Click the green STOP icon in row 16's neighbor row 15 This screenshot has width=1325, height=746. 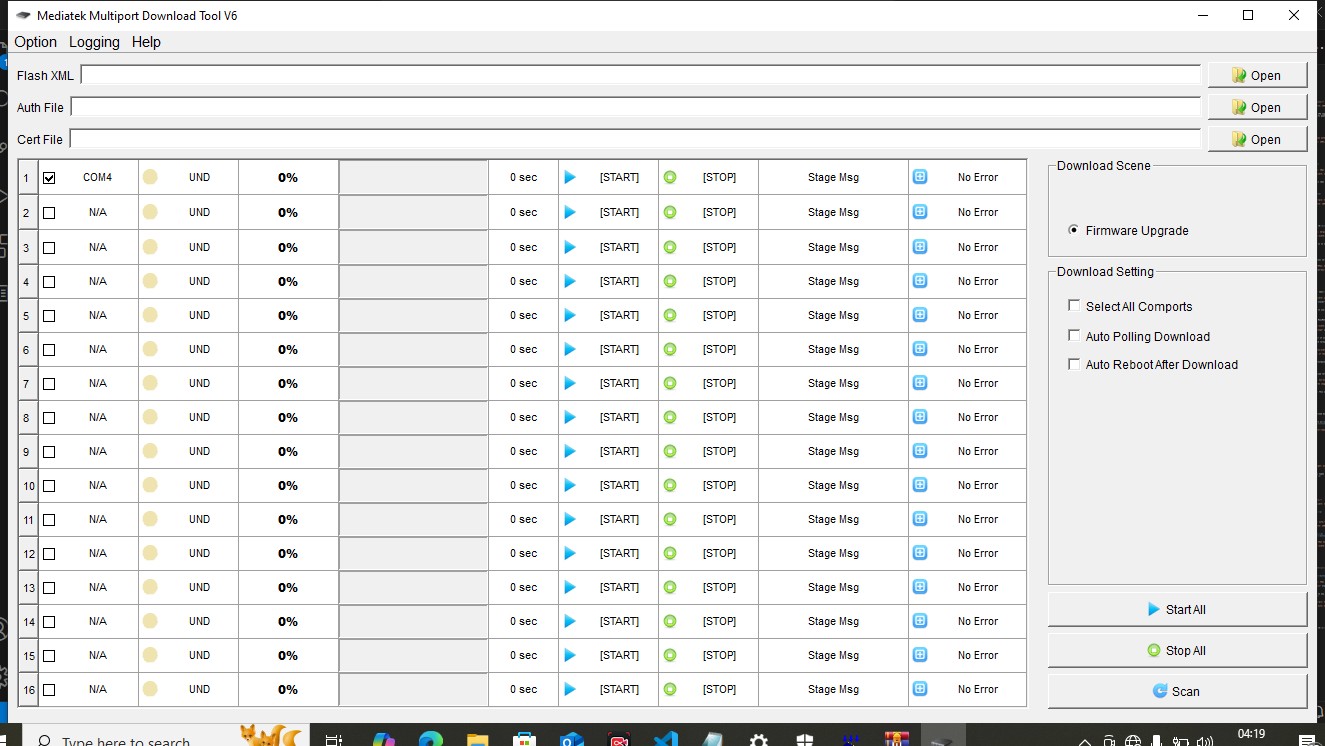click(670, 655)
